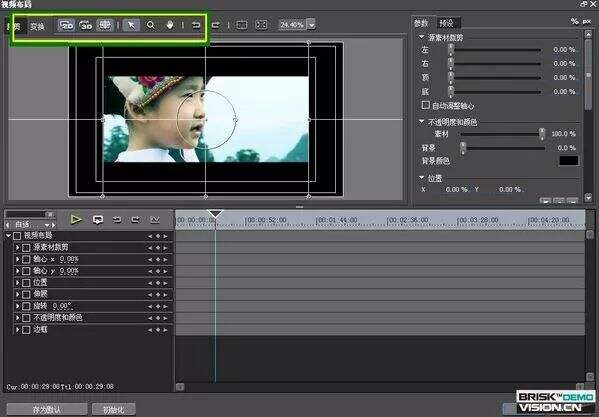Open the 背景颜色 black color swatch
599x417 pixels.
pyautogui.click(x=569, y=160)
